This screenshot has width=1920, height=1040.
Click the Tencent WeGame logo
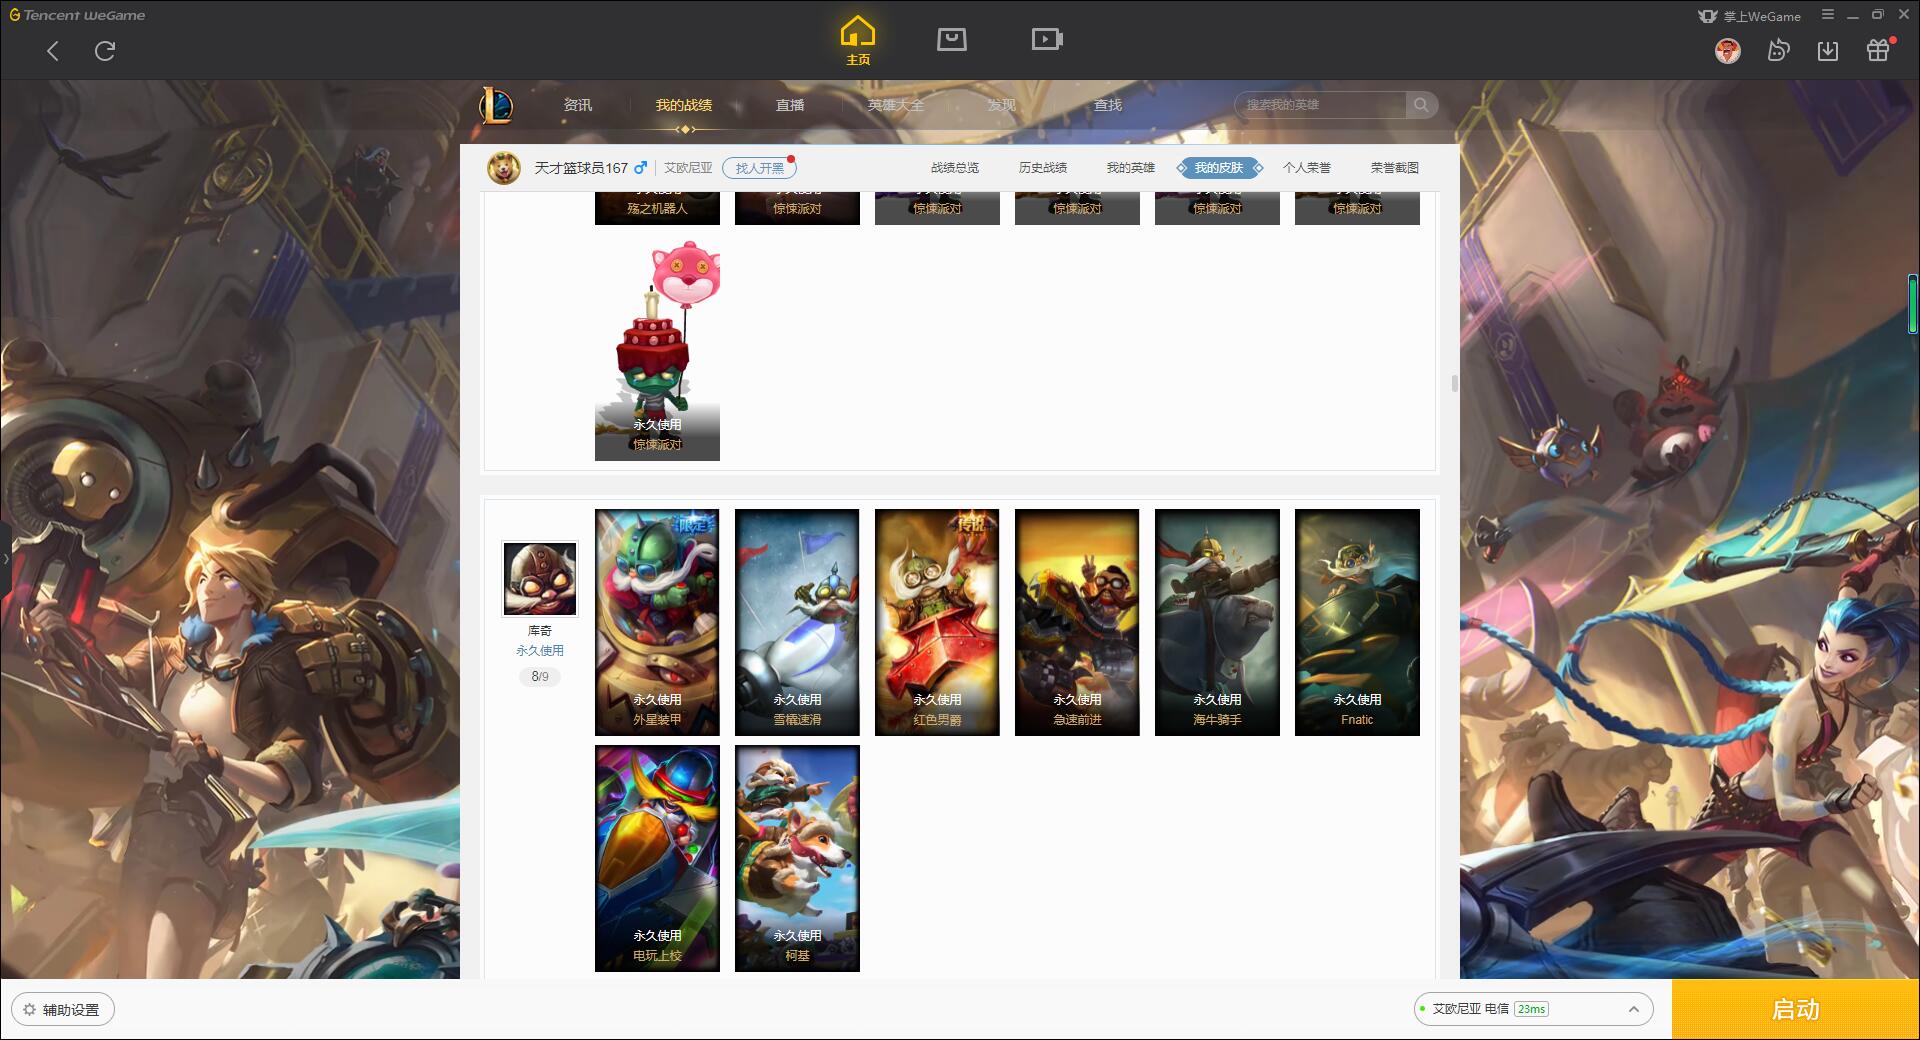pos(77,15)
